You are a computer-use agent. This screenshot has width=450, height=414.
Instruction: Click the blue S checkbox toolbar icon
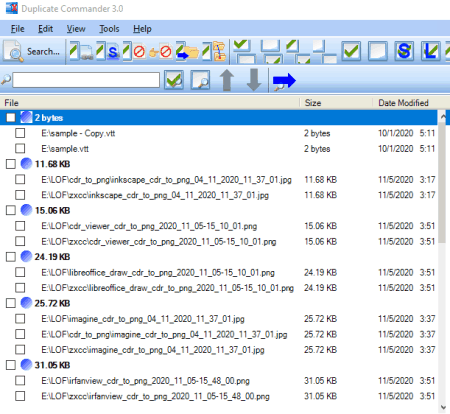404,51
